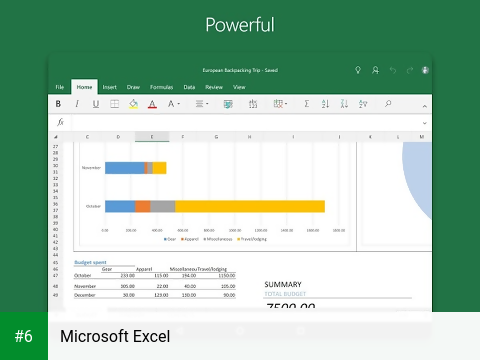Switch to the Formulas tab
Image resolution: width=480 pixels, height=360 pixels.
click(x=161, y=87)
